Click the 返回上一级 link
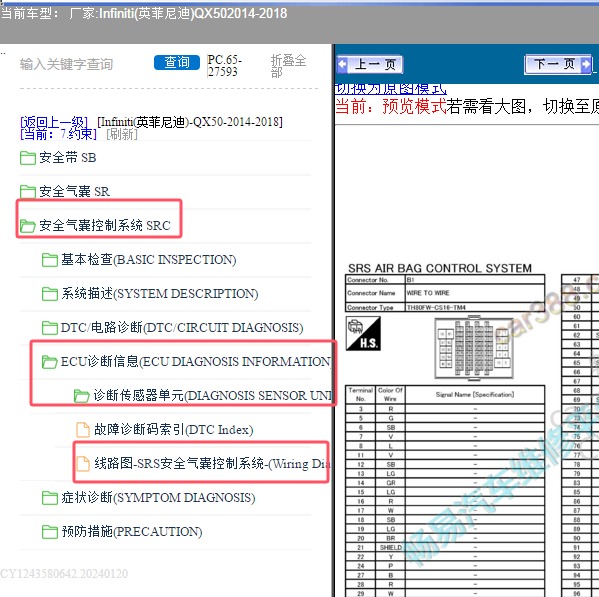599x597 pixels. pos(54,122)
